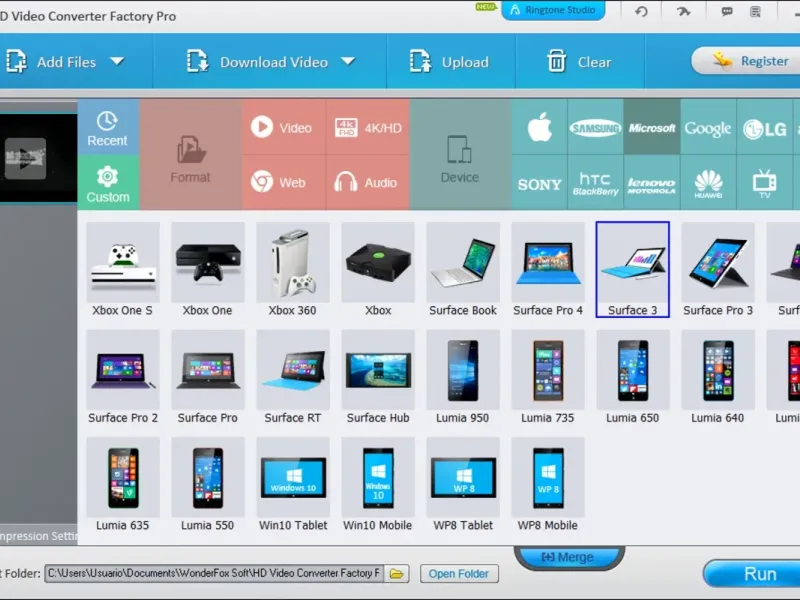Open Ringtone Studio
The width and height of the screenshot is (800, 600).
coord(553,10)
